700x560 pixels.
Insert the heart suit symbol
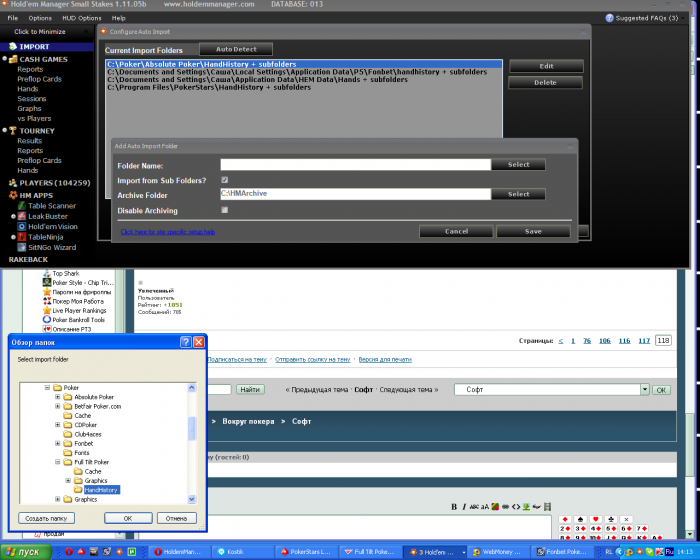point(596,519)
